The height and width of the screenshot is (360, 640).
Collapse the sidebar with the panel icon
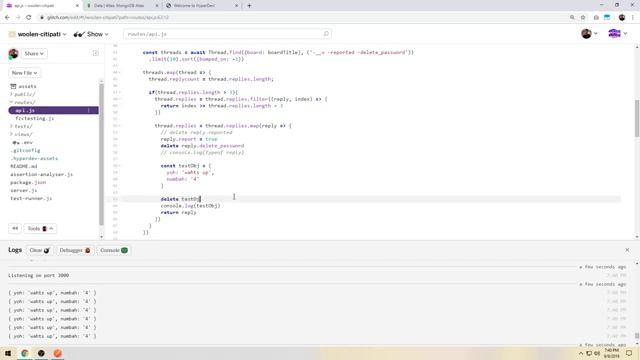point(96,53)
